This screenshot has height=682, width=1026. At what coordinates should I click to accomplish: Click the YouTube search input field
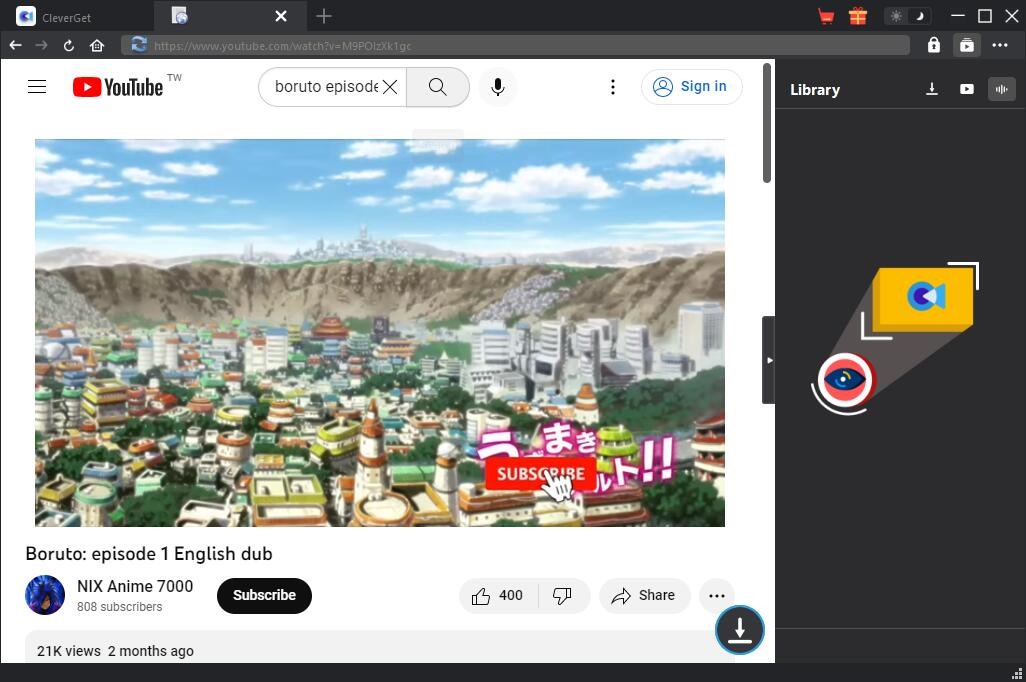click(325, 87)
